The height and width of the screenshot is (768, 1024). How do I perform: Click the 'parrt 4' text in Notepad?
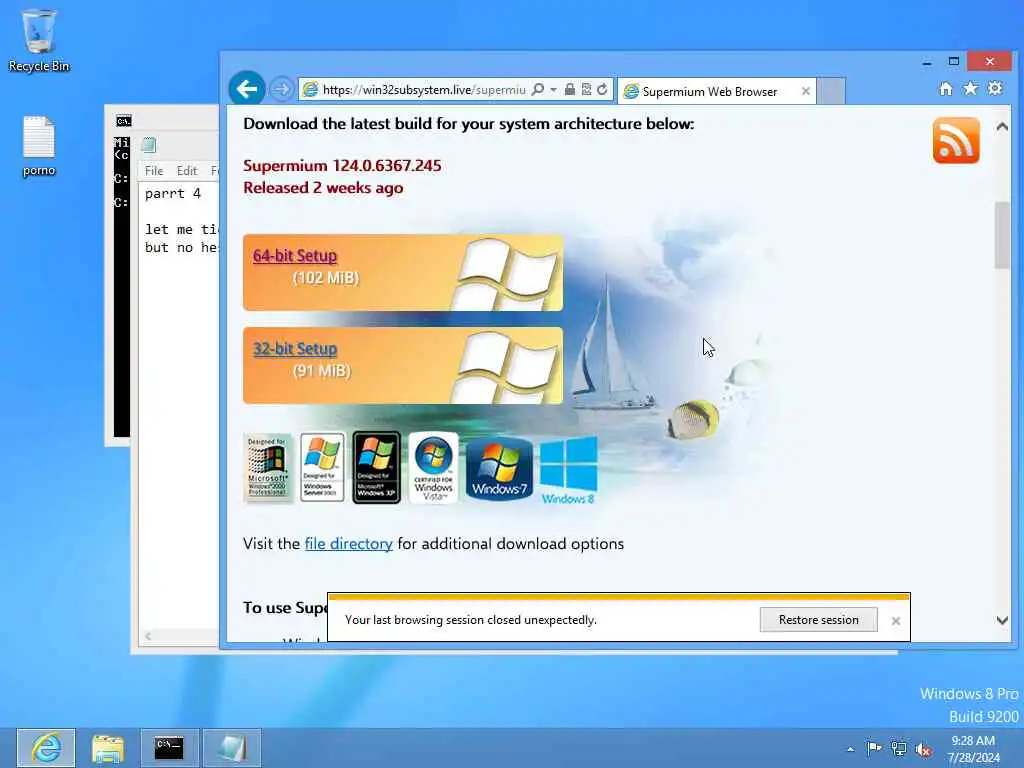pos(172,193)
